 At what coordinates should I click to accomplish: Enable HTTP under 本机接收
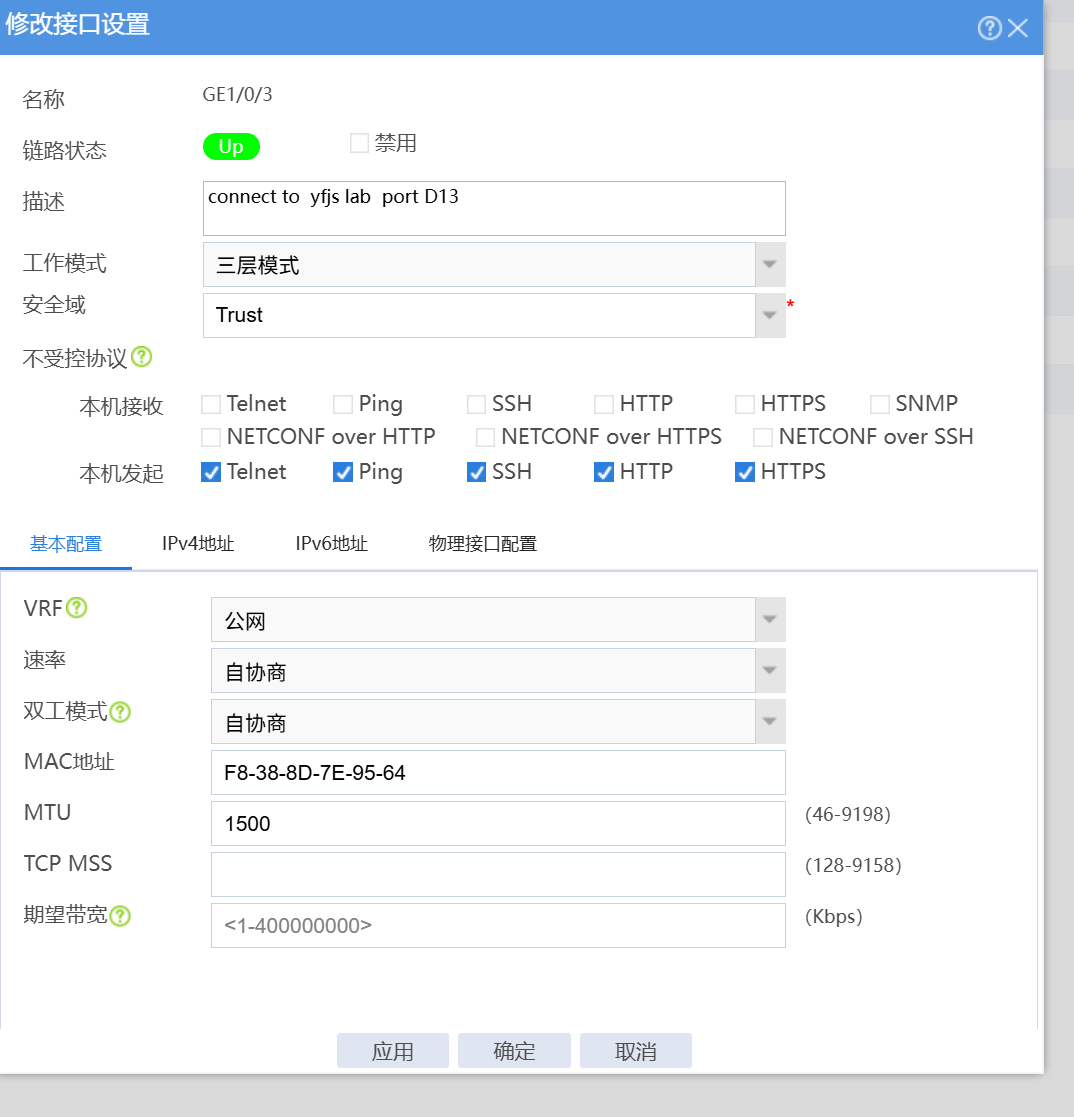pyautogui.click(x=604, y=404)
